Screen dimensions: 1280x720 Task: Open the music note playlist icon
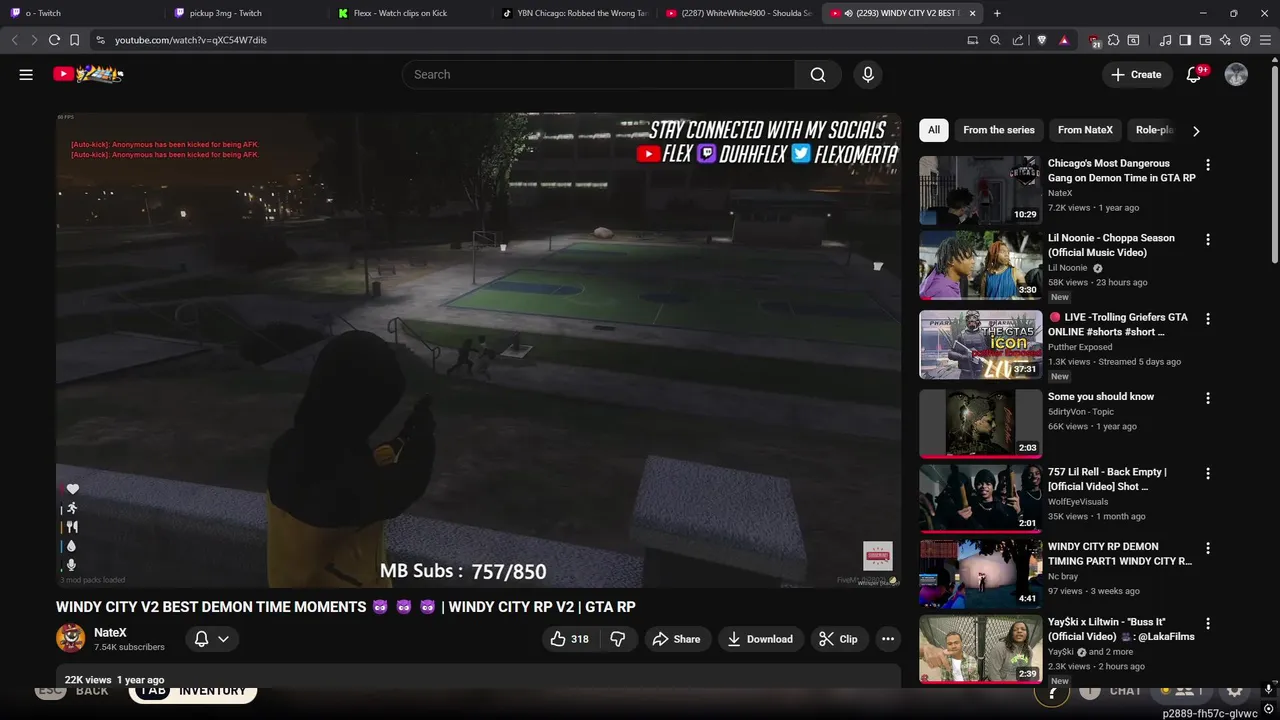pos(1165,40)
